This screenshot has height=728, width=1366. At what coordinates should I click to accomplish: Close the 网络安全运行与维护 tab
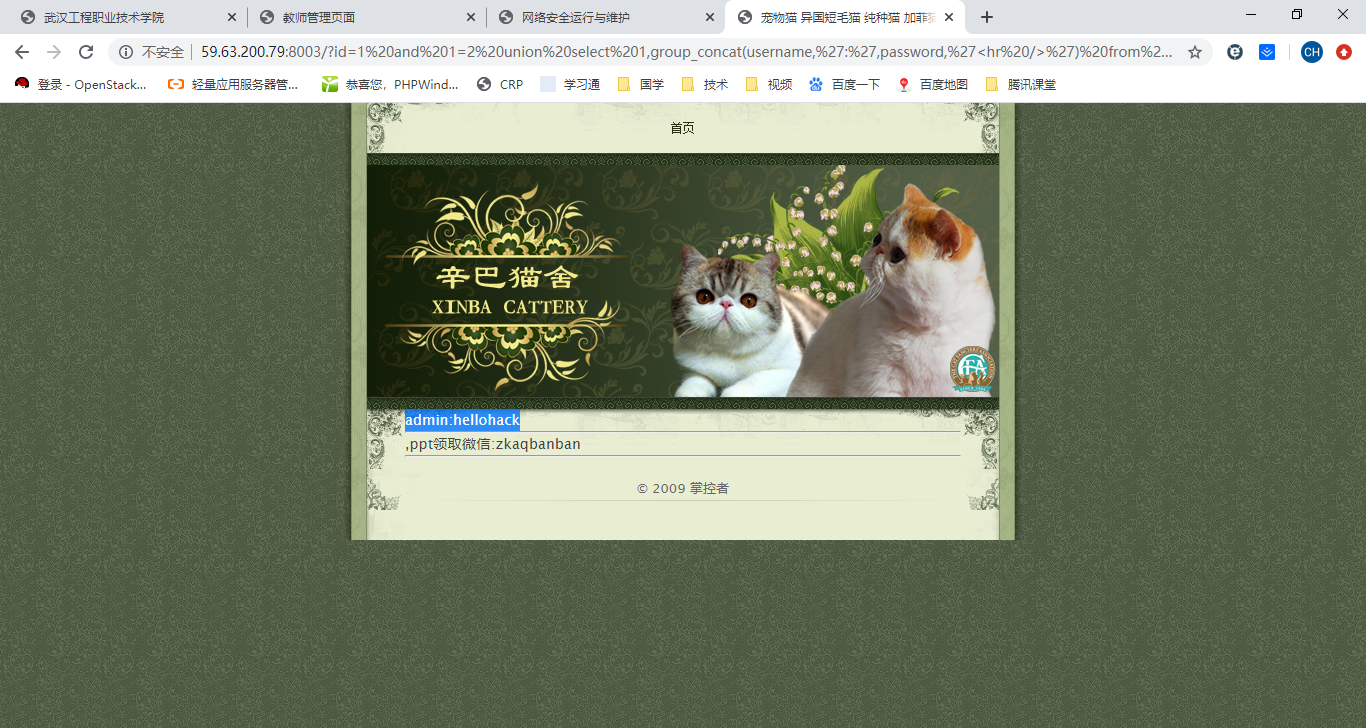click(710, 17)
